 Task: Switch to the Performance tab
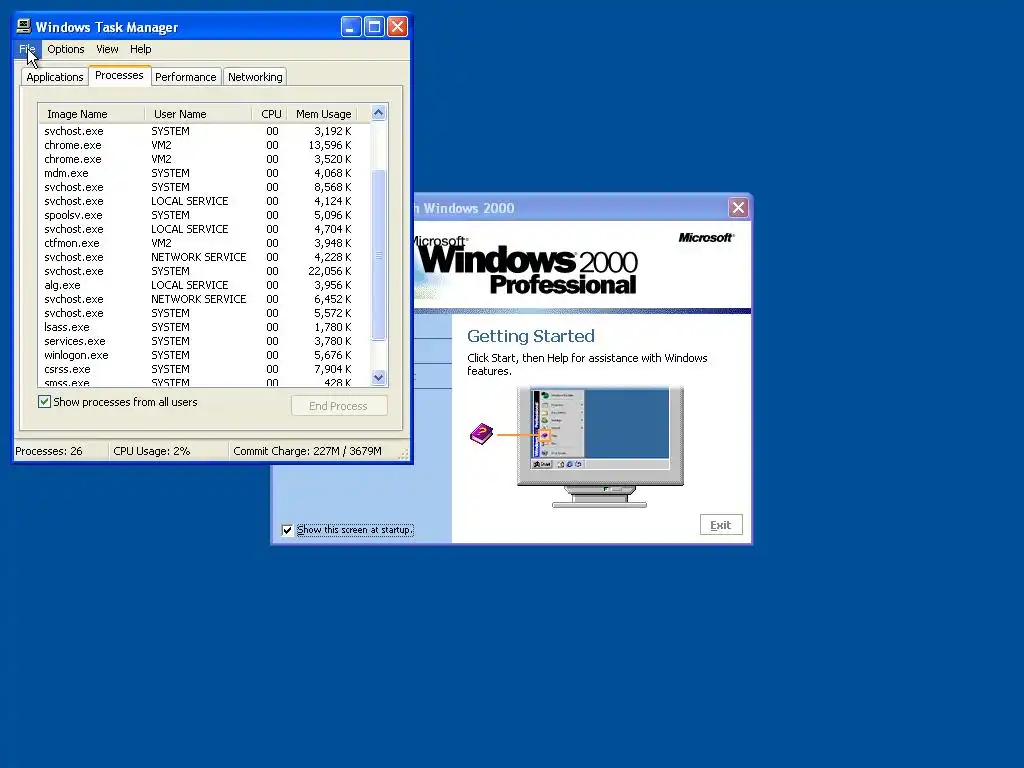point(185,77)
